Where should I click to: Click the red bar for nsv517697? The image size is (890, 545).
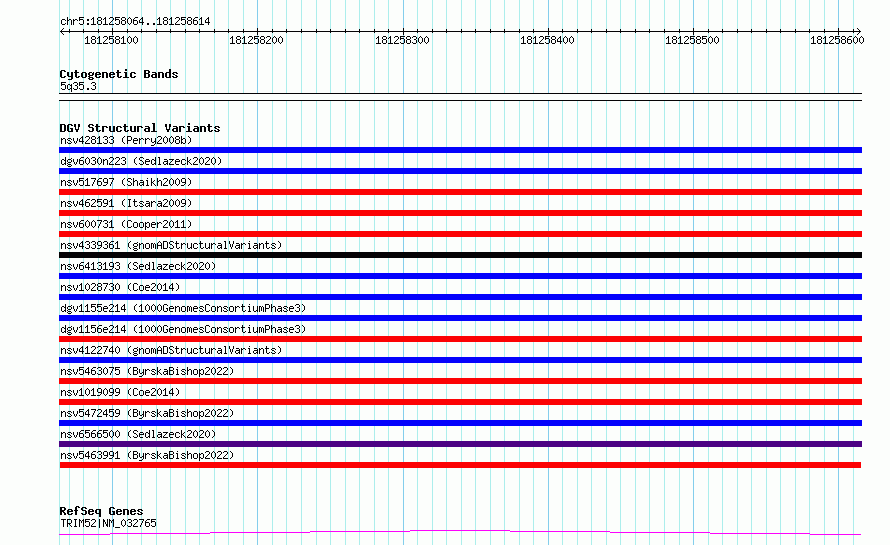tap(460, 192)
